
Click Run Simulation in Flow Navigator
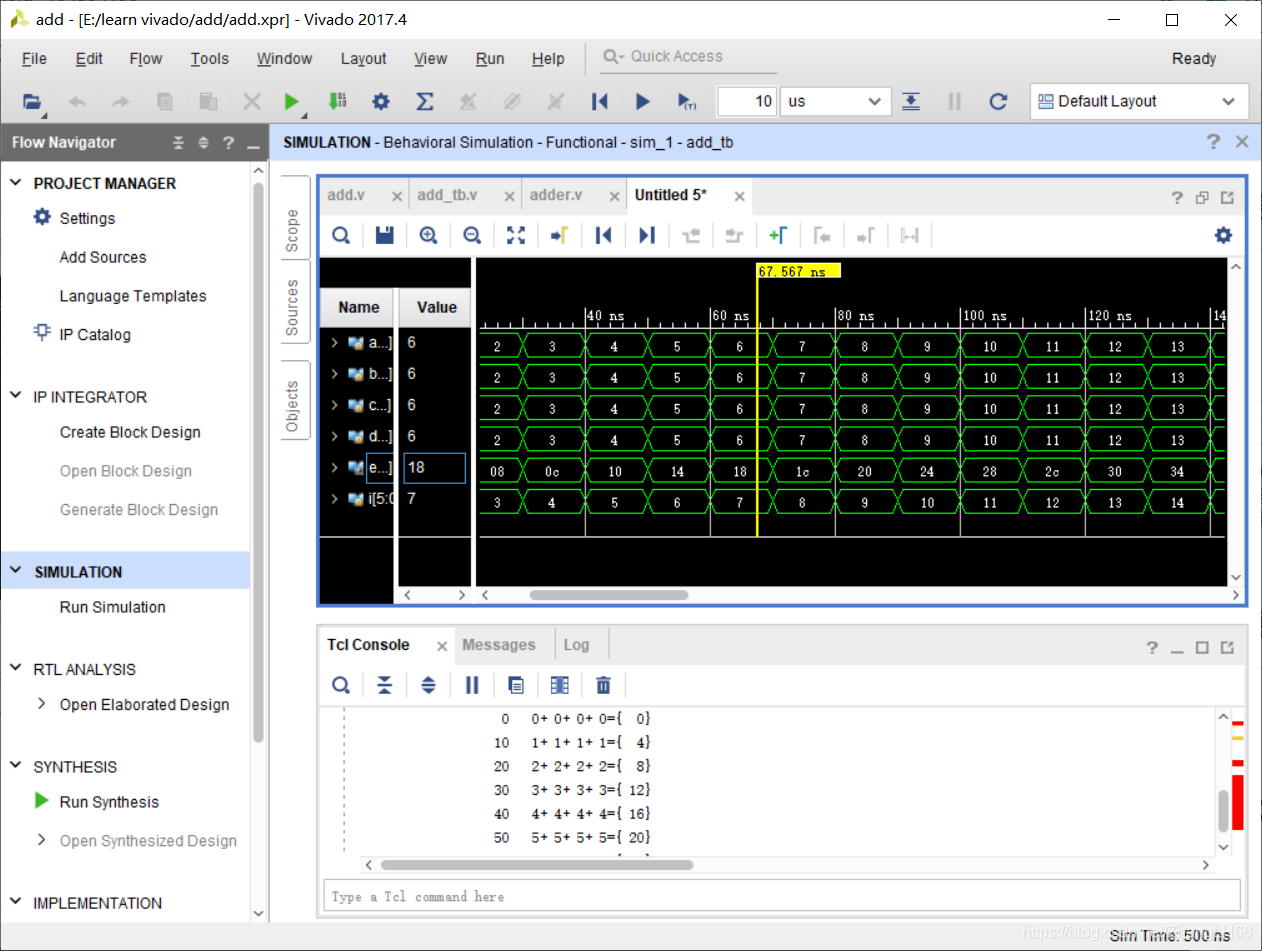[112, 607]
